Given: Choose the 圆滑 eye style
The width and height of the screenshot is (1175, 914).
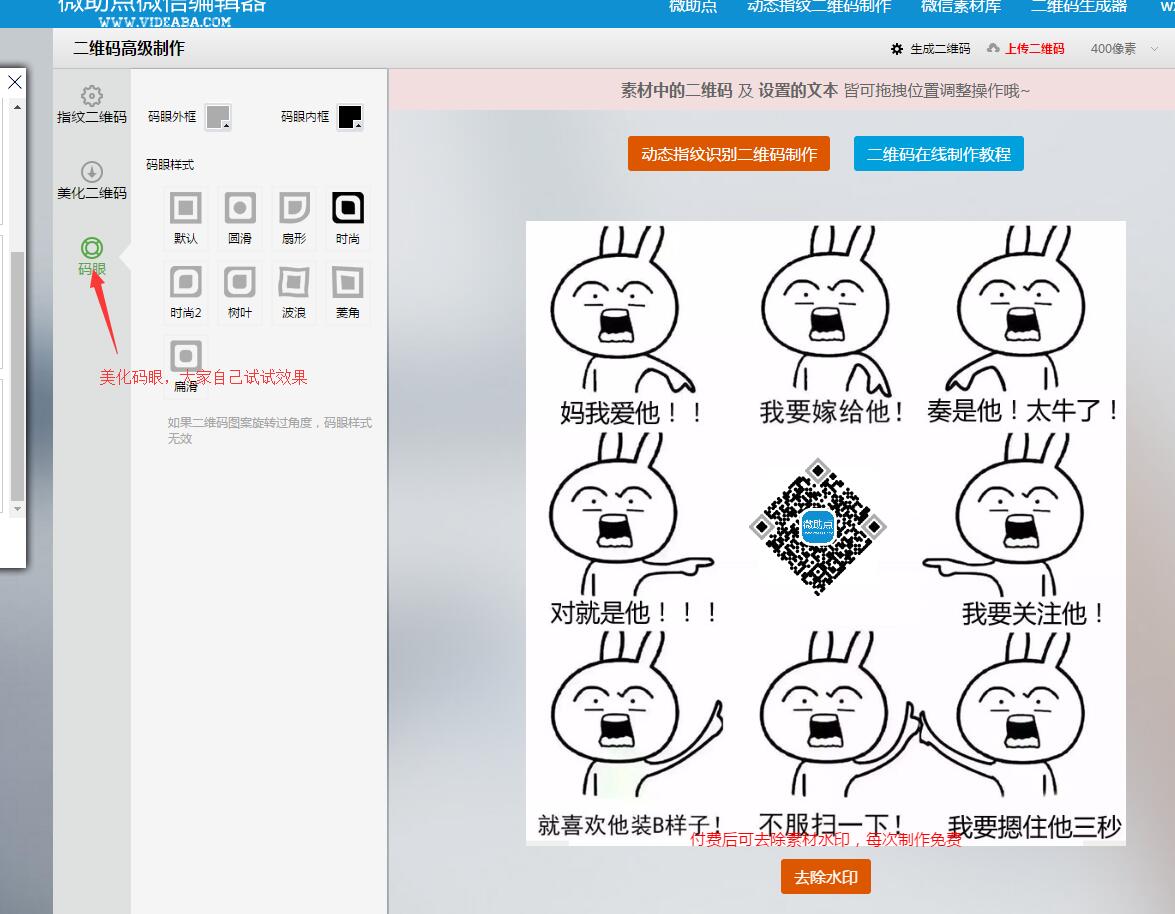Looking at the screenshot, I should coord(240,217).
